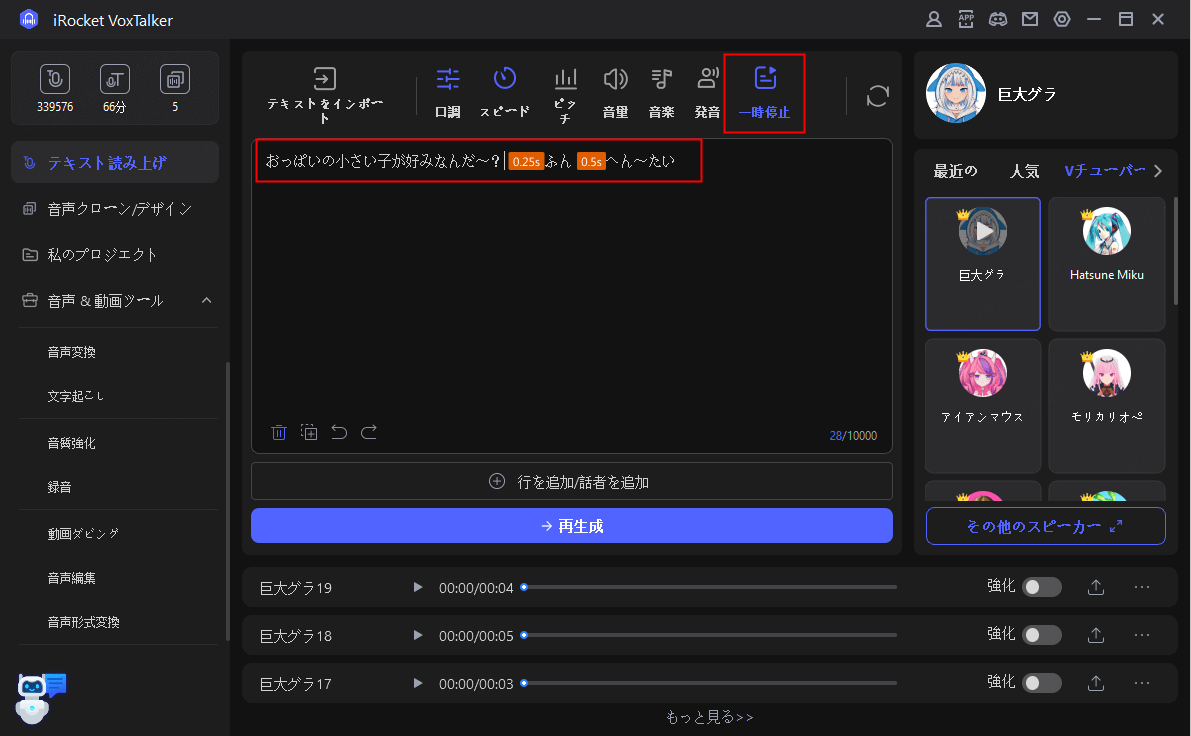
Task: Redo the last text edit
Action: tap(369, 432)
